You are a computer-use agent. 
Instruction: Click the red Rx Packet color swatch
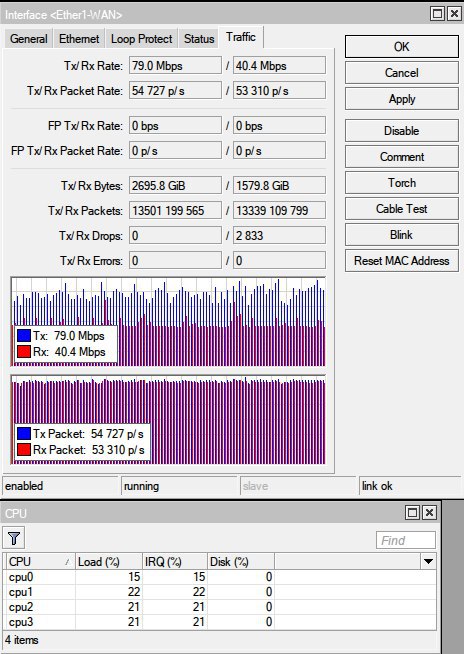point(24,450)
